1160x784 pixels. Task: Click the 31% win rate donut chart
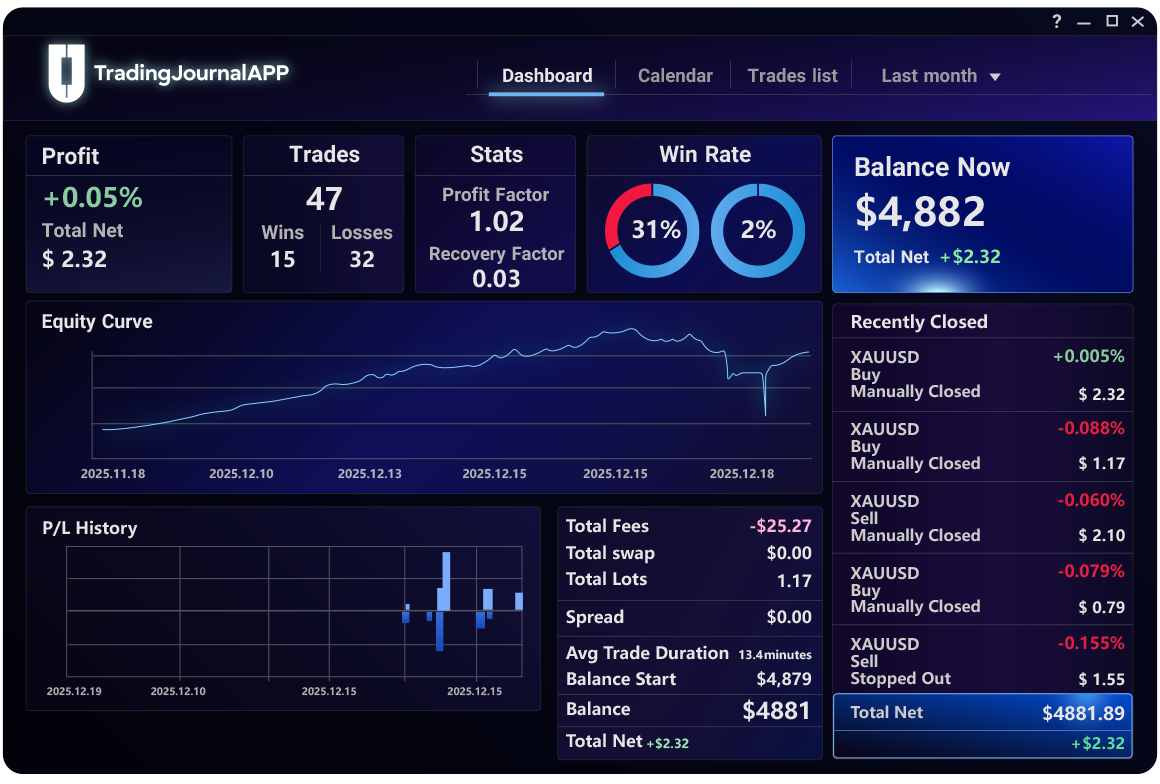(652, 230)
